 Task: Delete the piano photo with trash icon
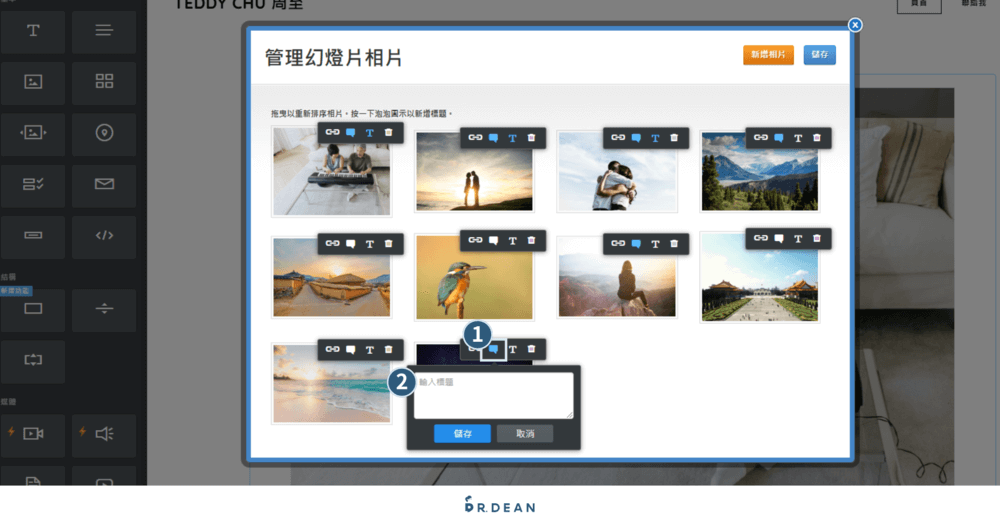[388, 133]
